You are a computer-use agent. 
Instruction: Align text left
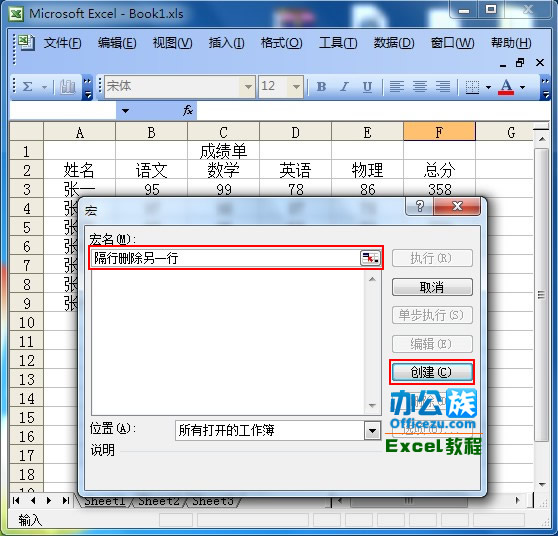(x=397, y=87)
